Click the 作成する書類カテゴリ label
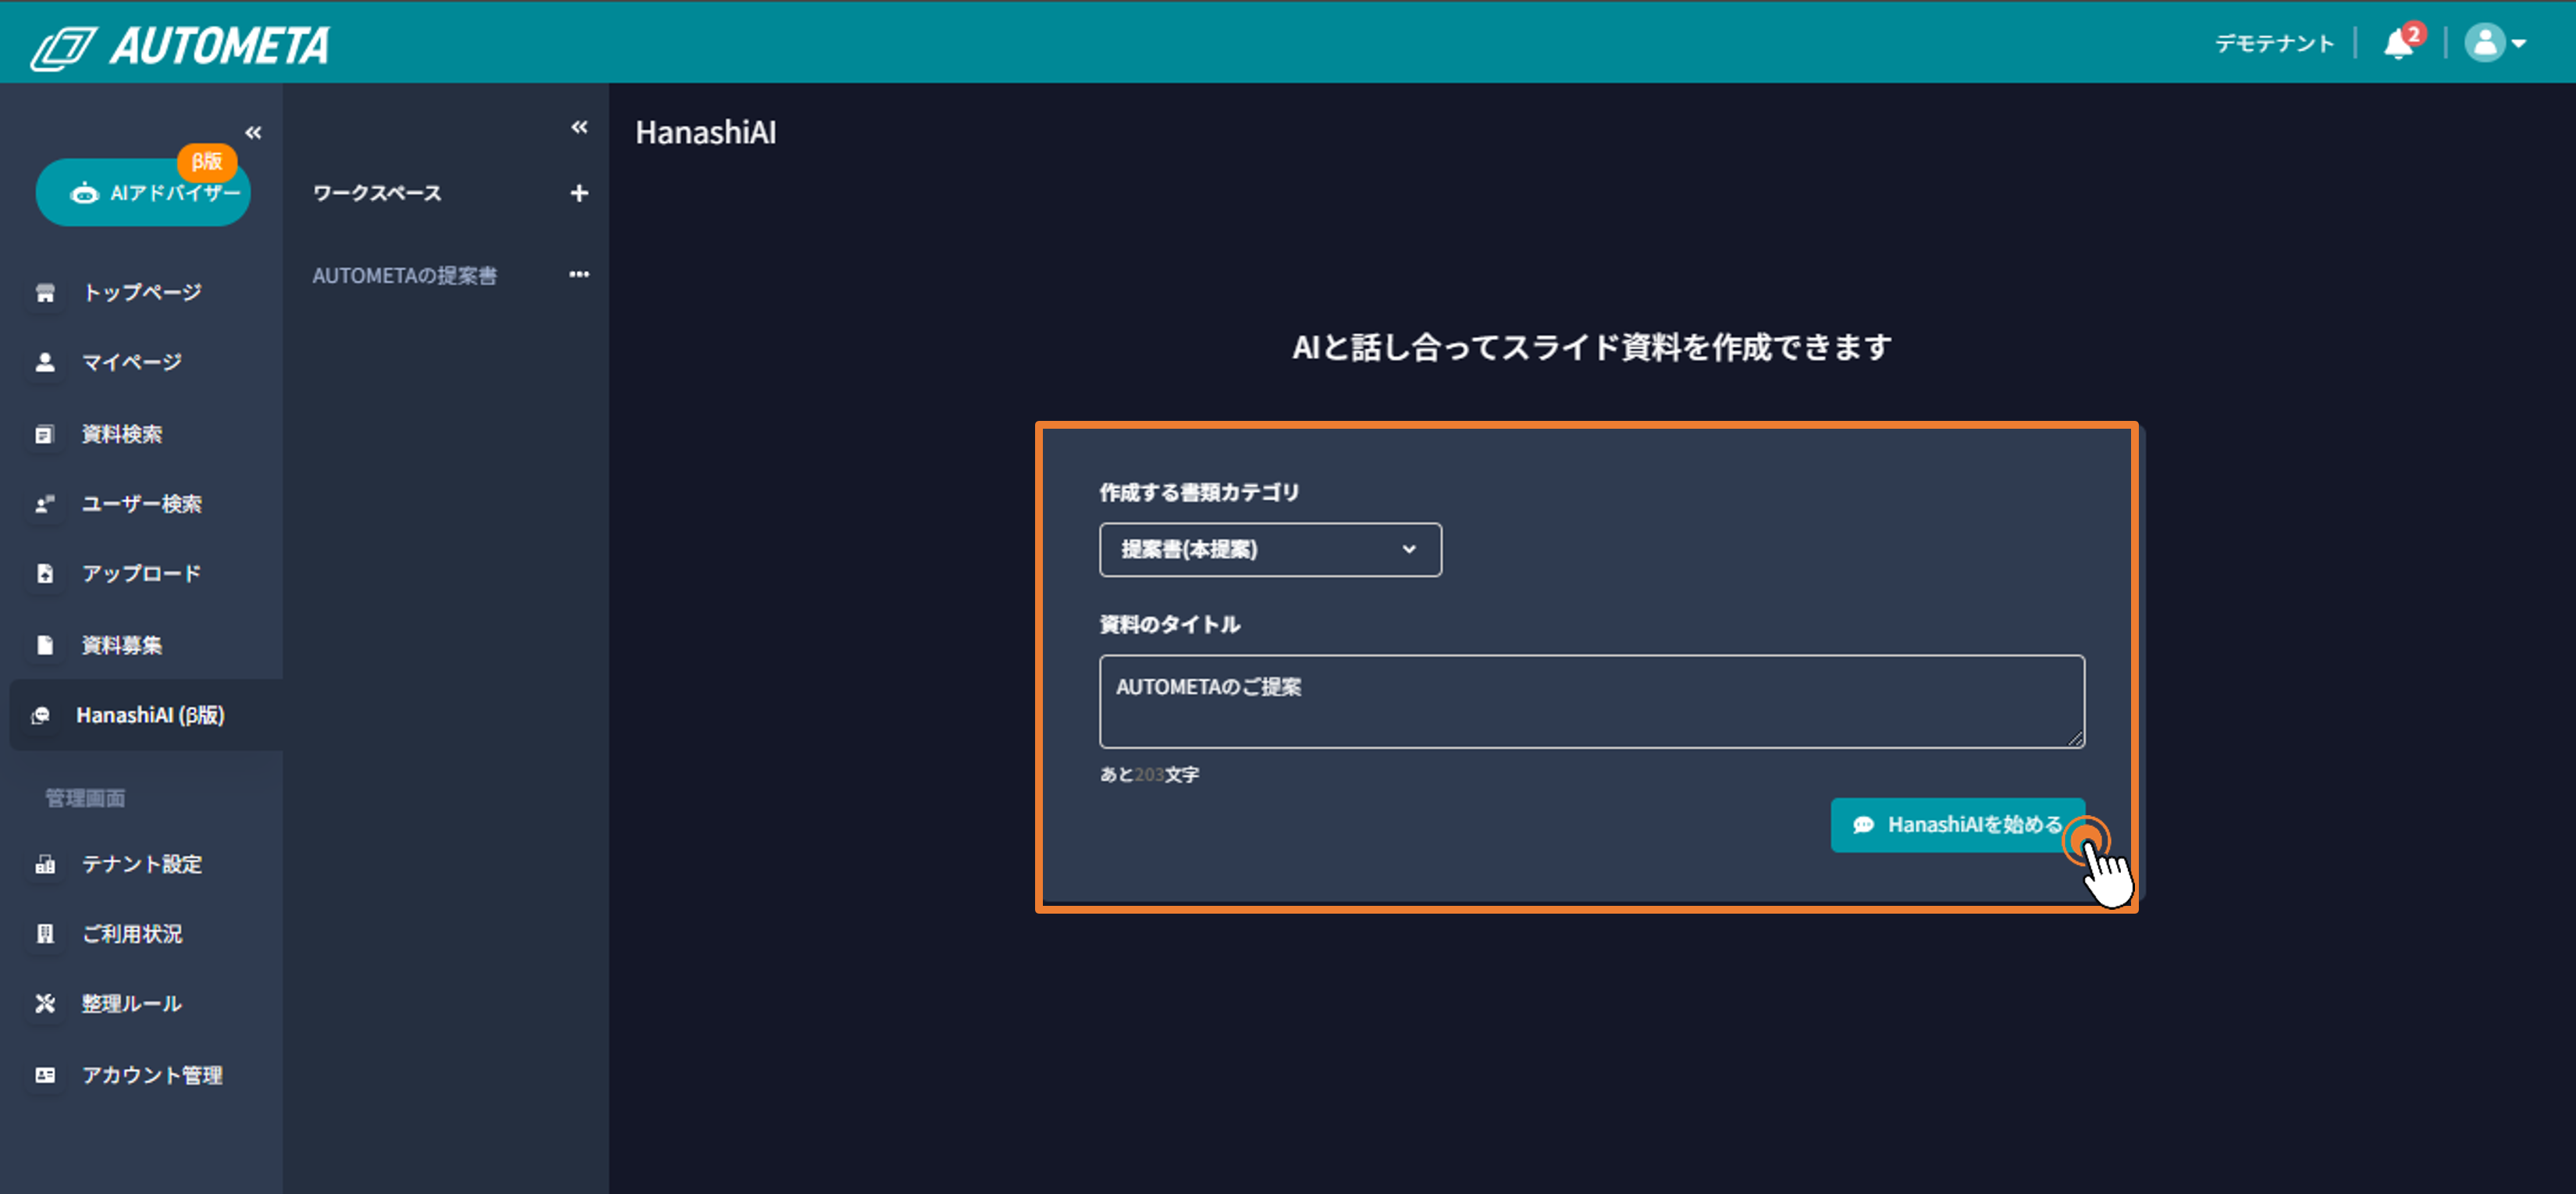Image resolution: width=2576 pixels, height=1194 pixels. (1199, 492)
